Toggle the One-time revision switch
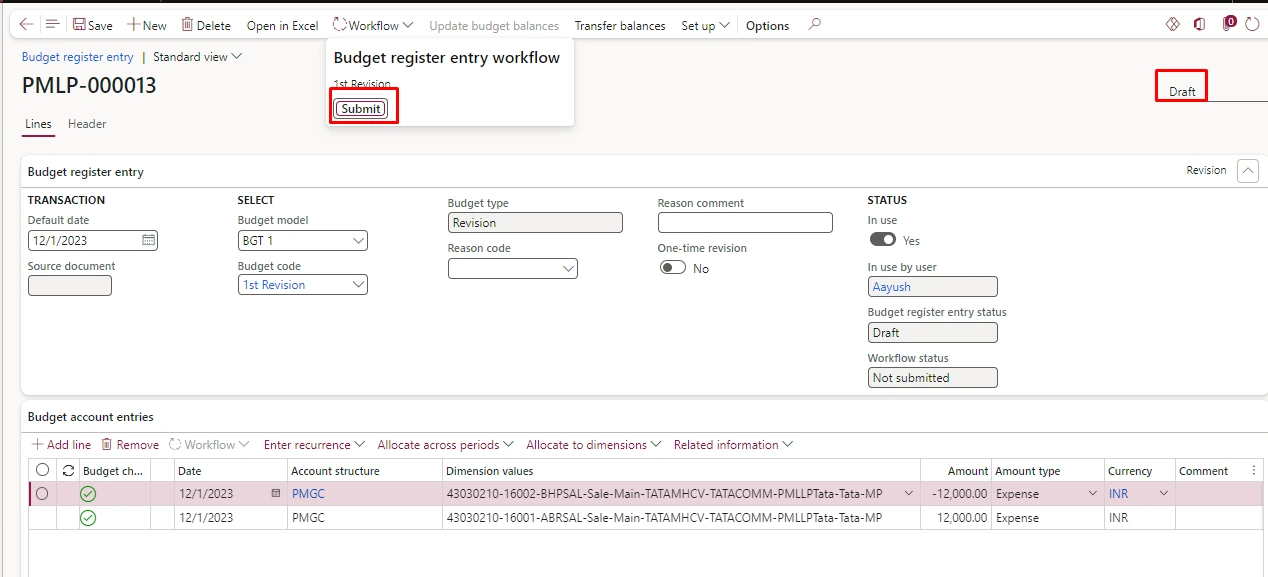 click(673, 268)
